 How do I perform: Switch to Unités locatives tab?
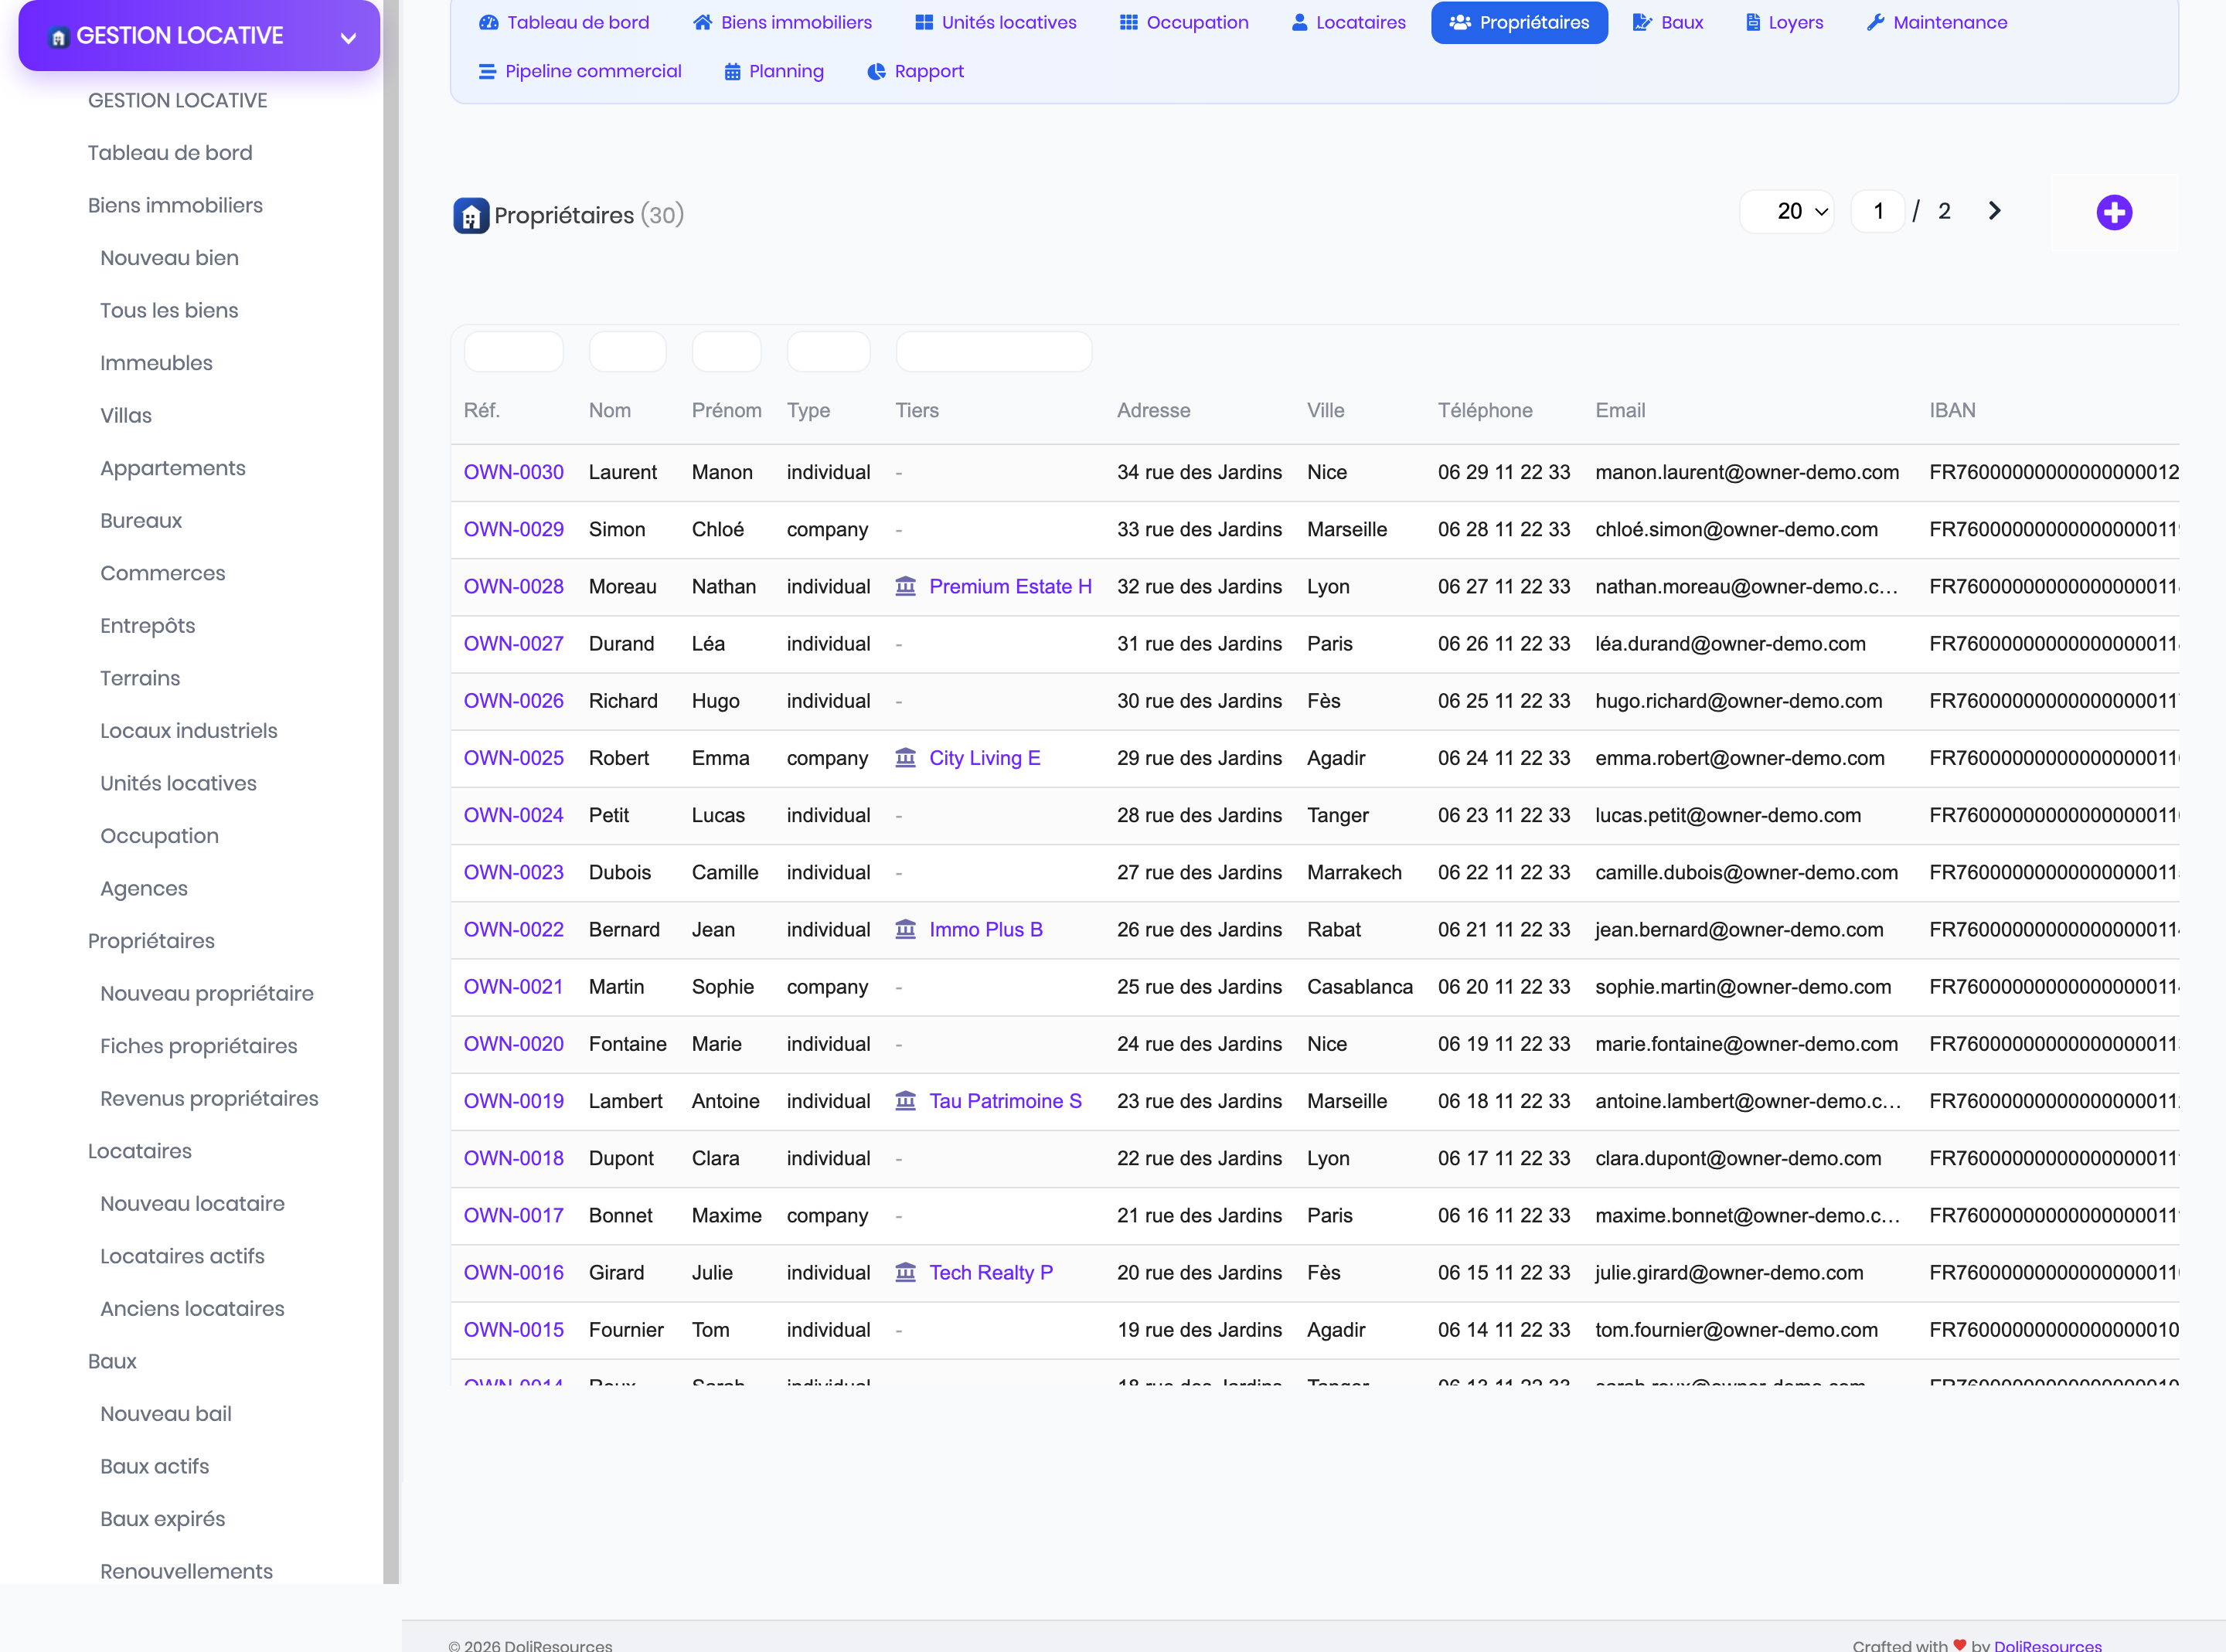[996, 22]
